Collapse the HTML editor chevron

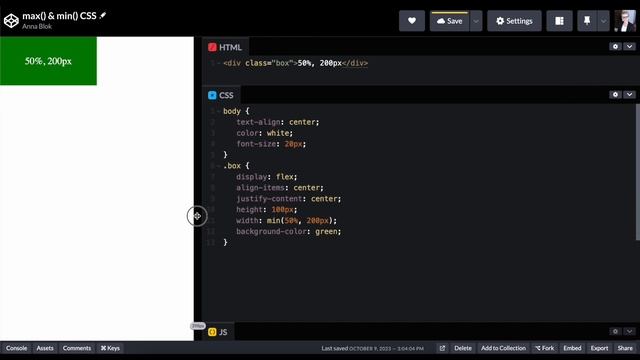pos(629,47)
